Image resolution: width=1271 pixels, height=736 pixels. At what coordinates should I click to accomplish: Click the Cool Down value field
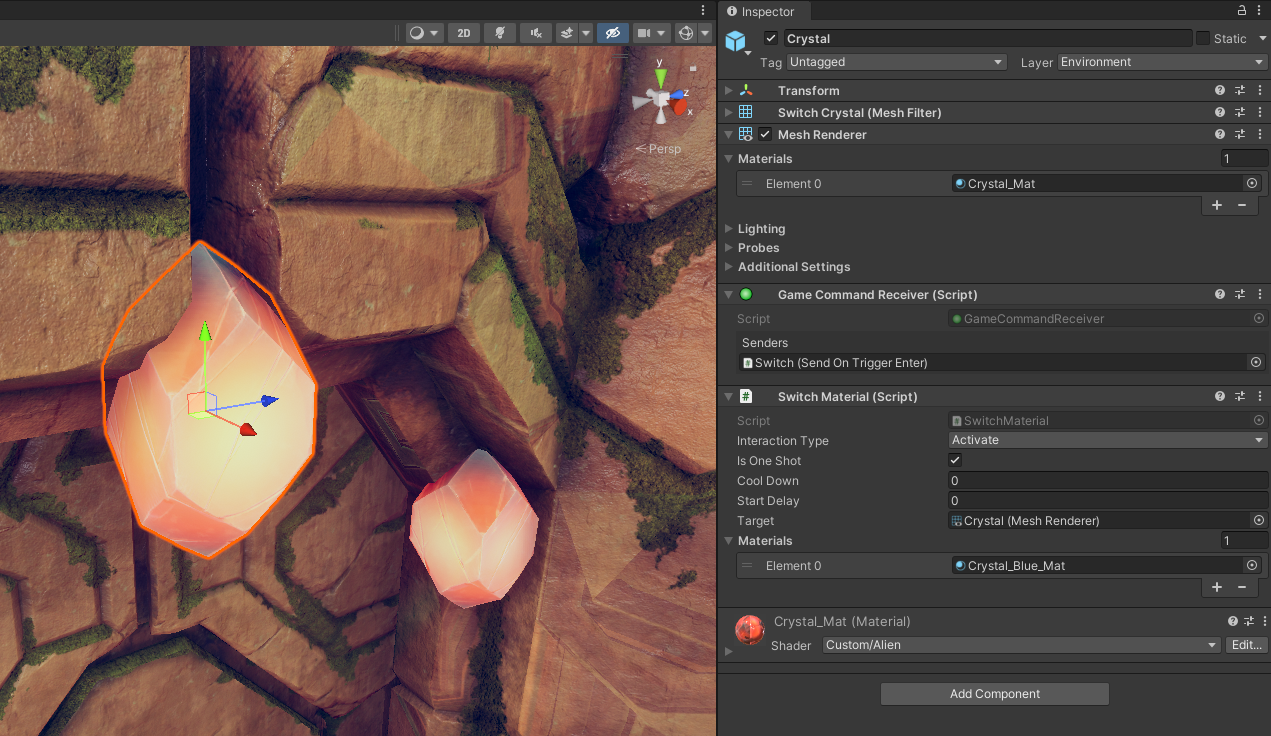[1107, 481]
